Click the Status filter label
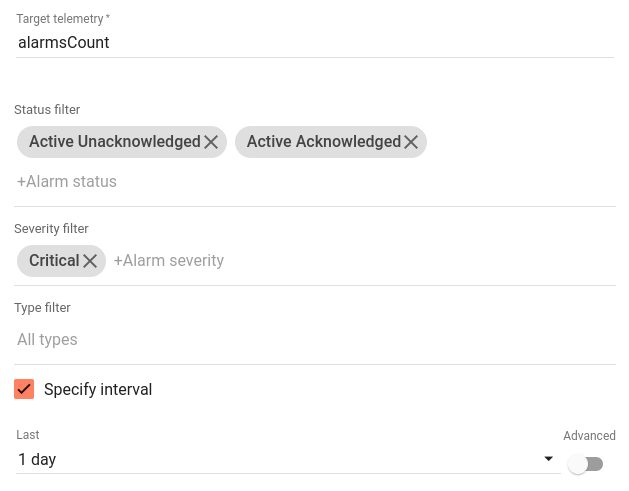Screen dimensions: 629x491 [47, 110]
